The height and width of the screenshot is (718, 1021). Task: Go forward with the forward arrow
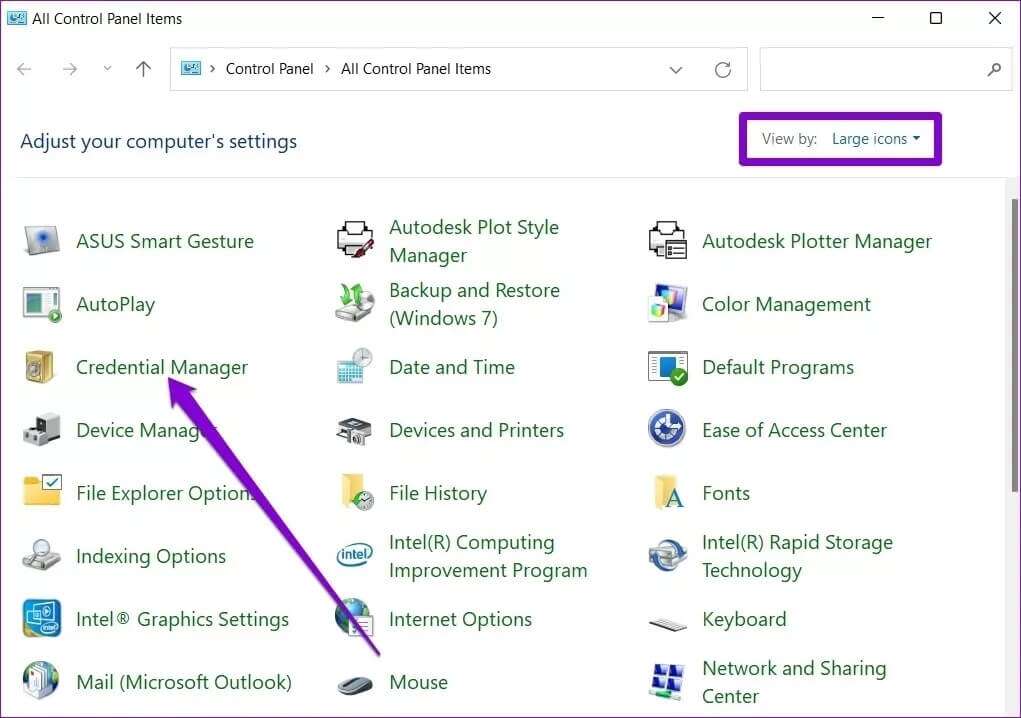click(70, 68)
